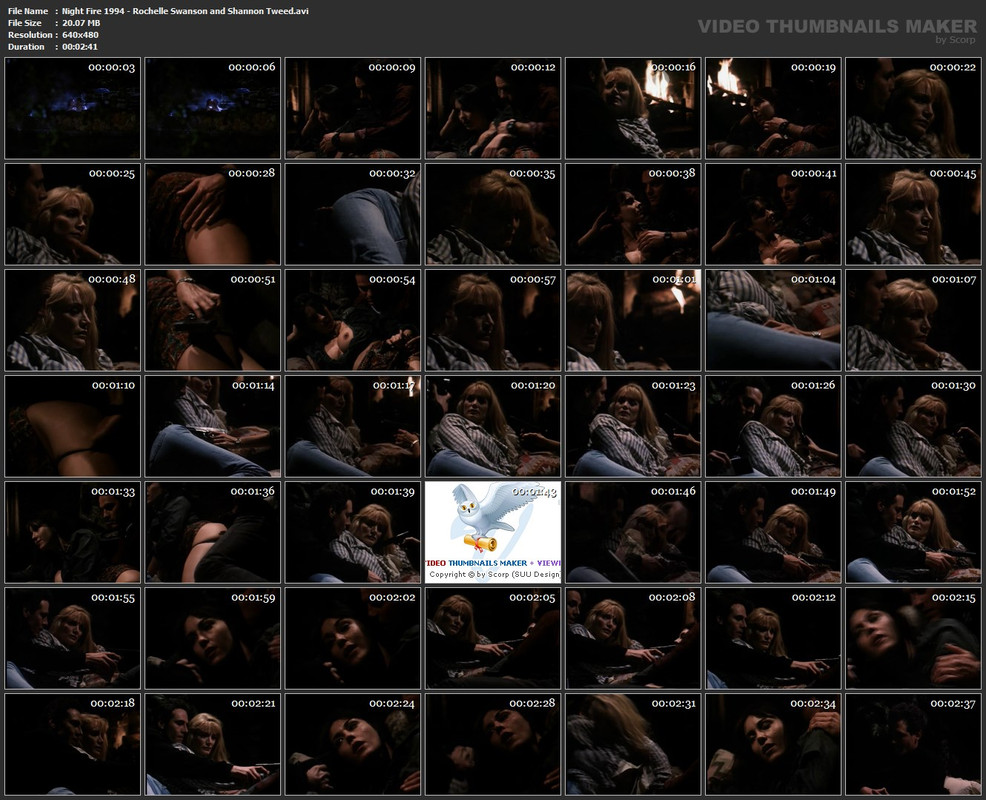The image size is (986, 800).
Task: Click the thumbnail stamped 00:01:20
Action: (x=493, y=426)
